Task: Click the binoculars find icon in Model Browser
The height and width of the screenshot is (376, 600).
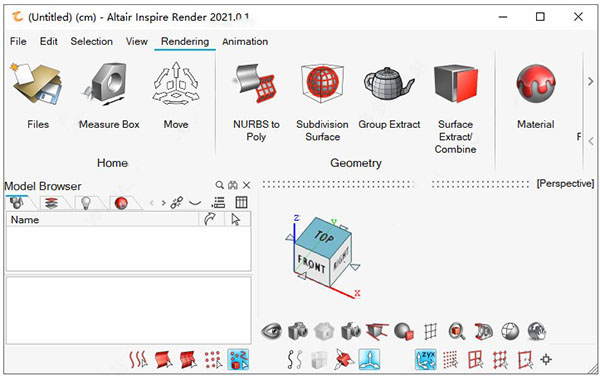Action: 233,185
